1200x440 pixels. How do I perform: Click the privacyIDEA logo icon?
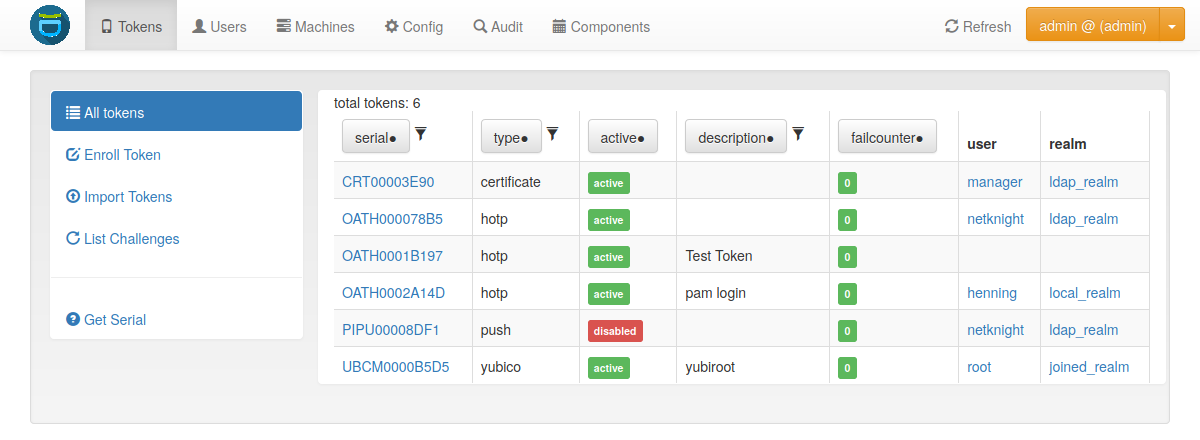tap(50, 26)
